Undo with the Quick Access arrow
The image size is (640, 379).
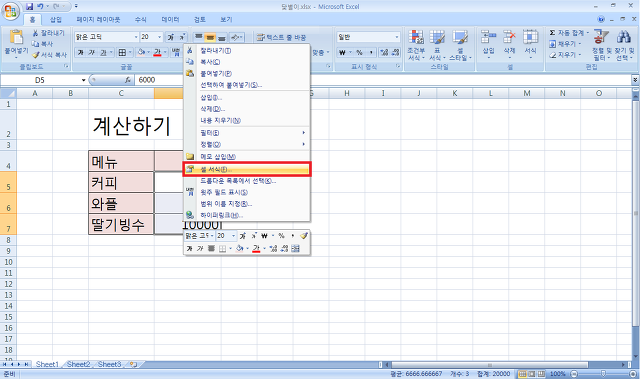(x=40, y=7)
